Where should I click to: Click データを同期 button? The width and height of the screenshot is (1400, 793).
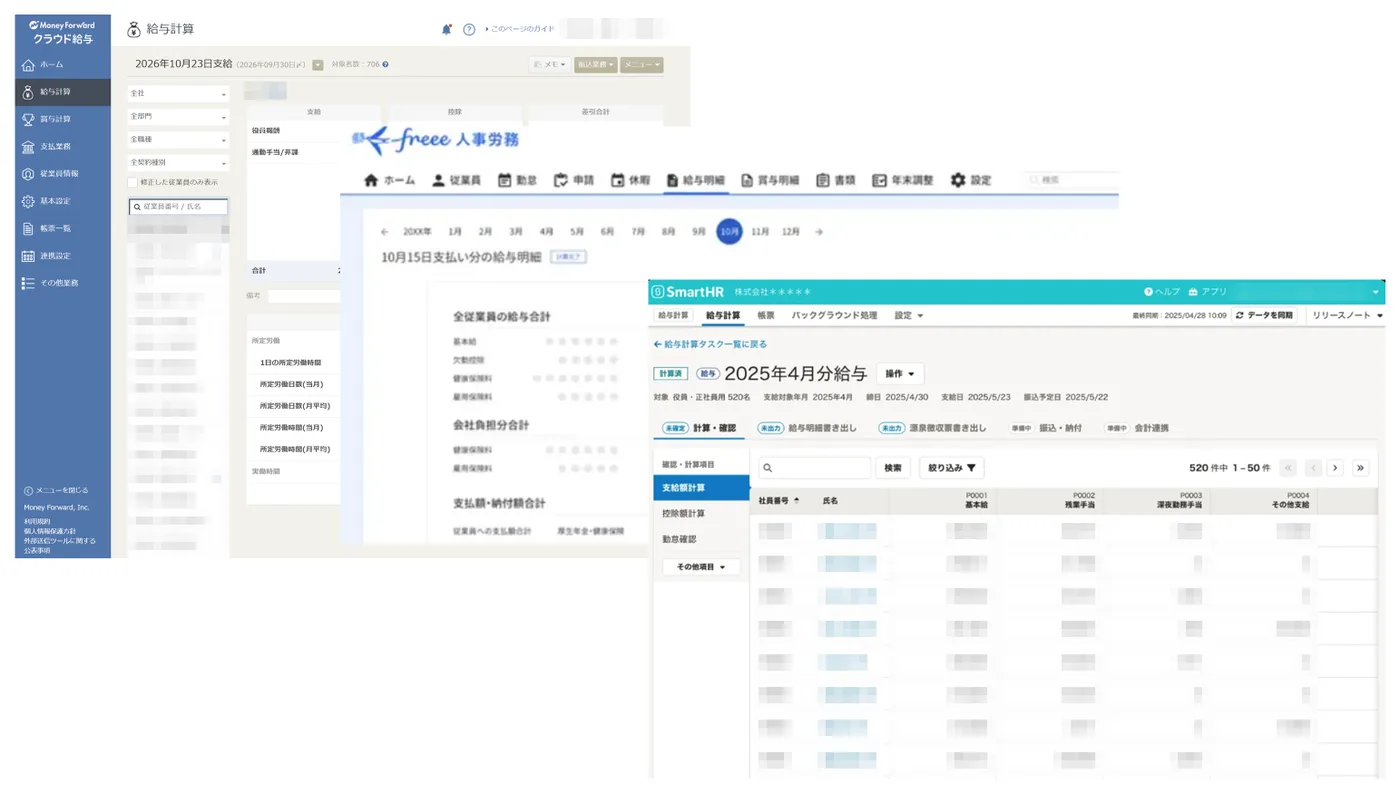pos(1264,315)
